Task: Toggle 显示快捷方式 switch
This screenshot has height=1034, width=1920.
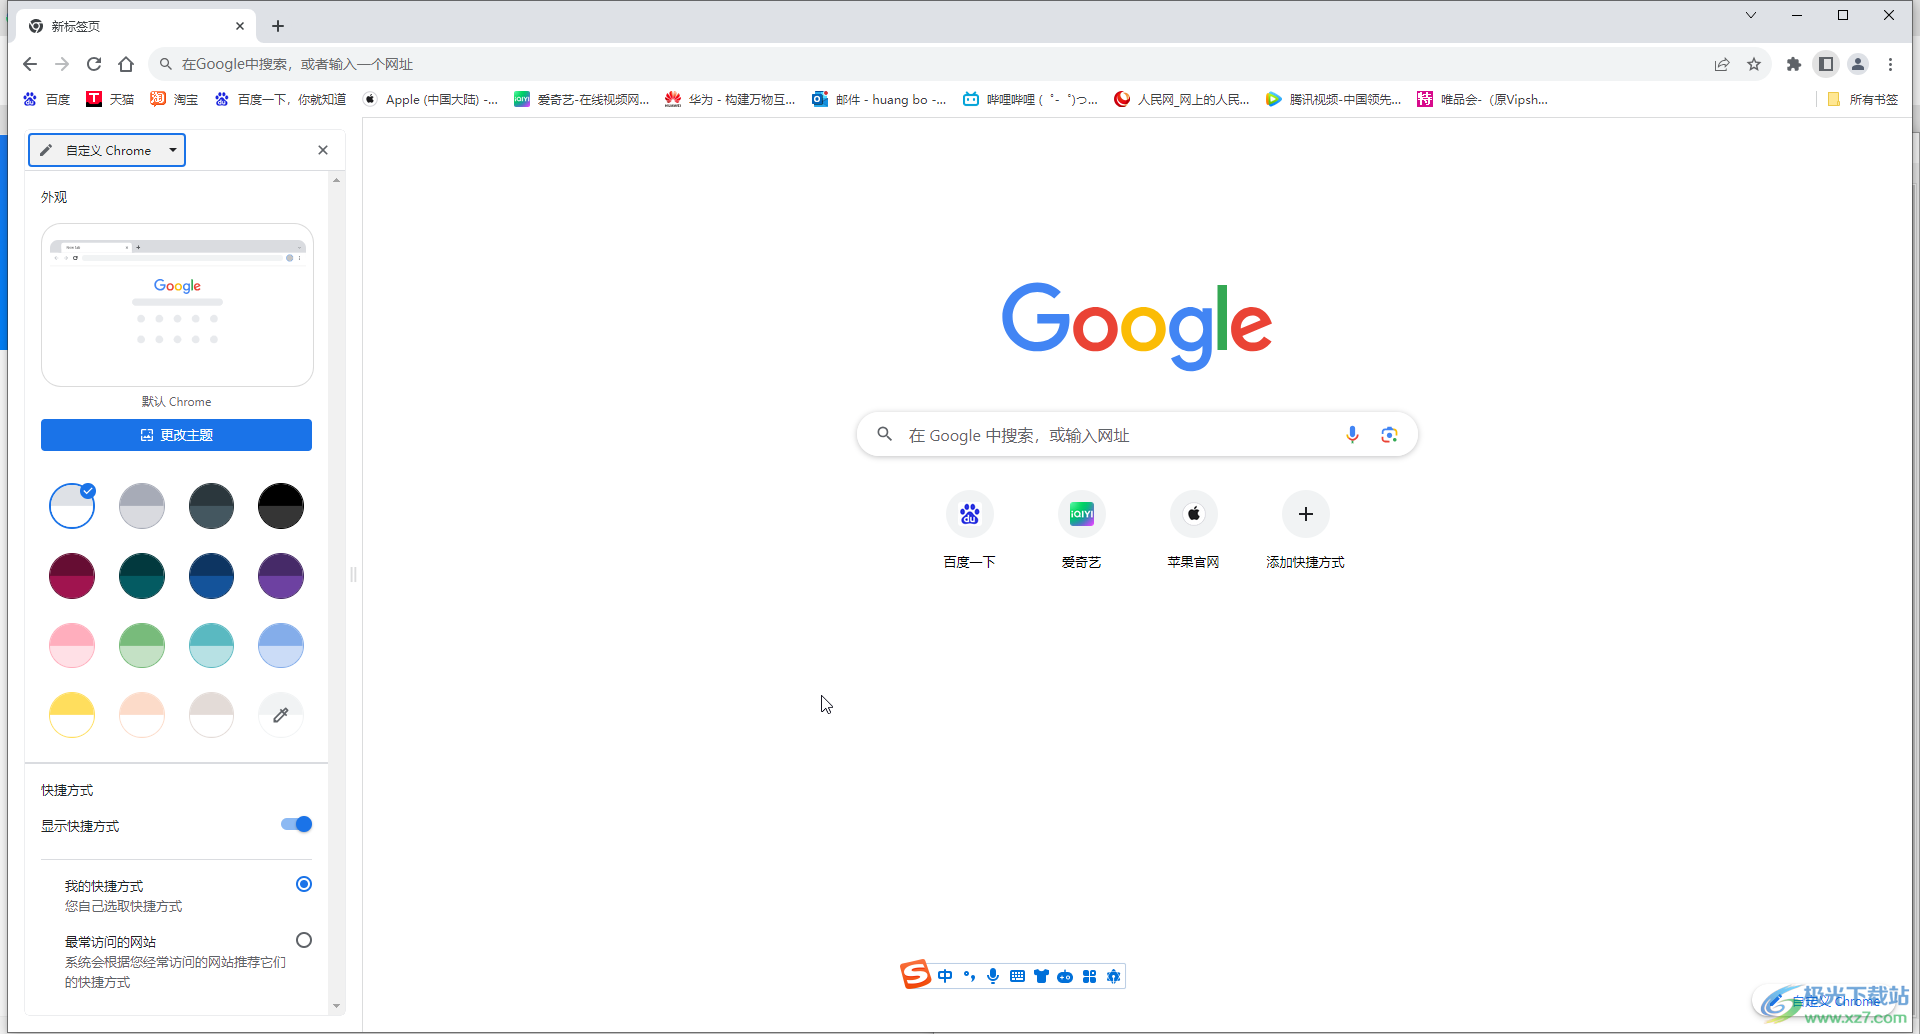Action: (297, 824)
